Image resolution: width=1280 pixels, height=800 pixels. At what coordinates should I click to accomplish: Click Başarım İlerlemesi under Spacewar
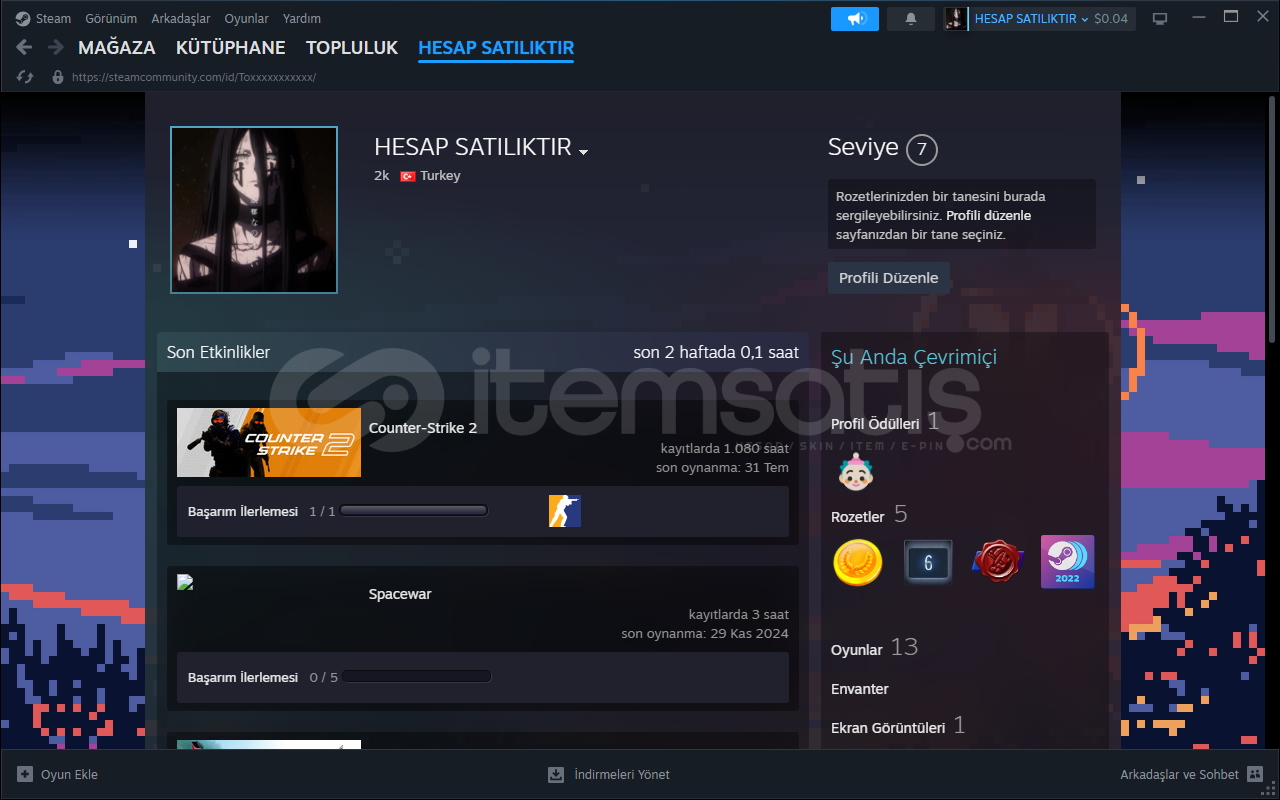[243, 677]
